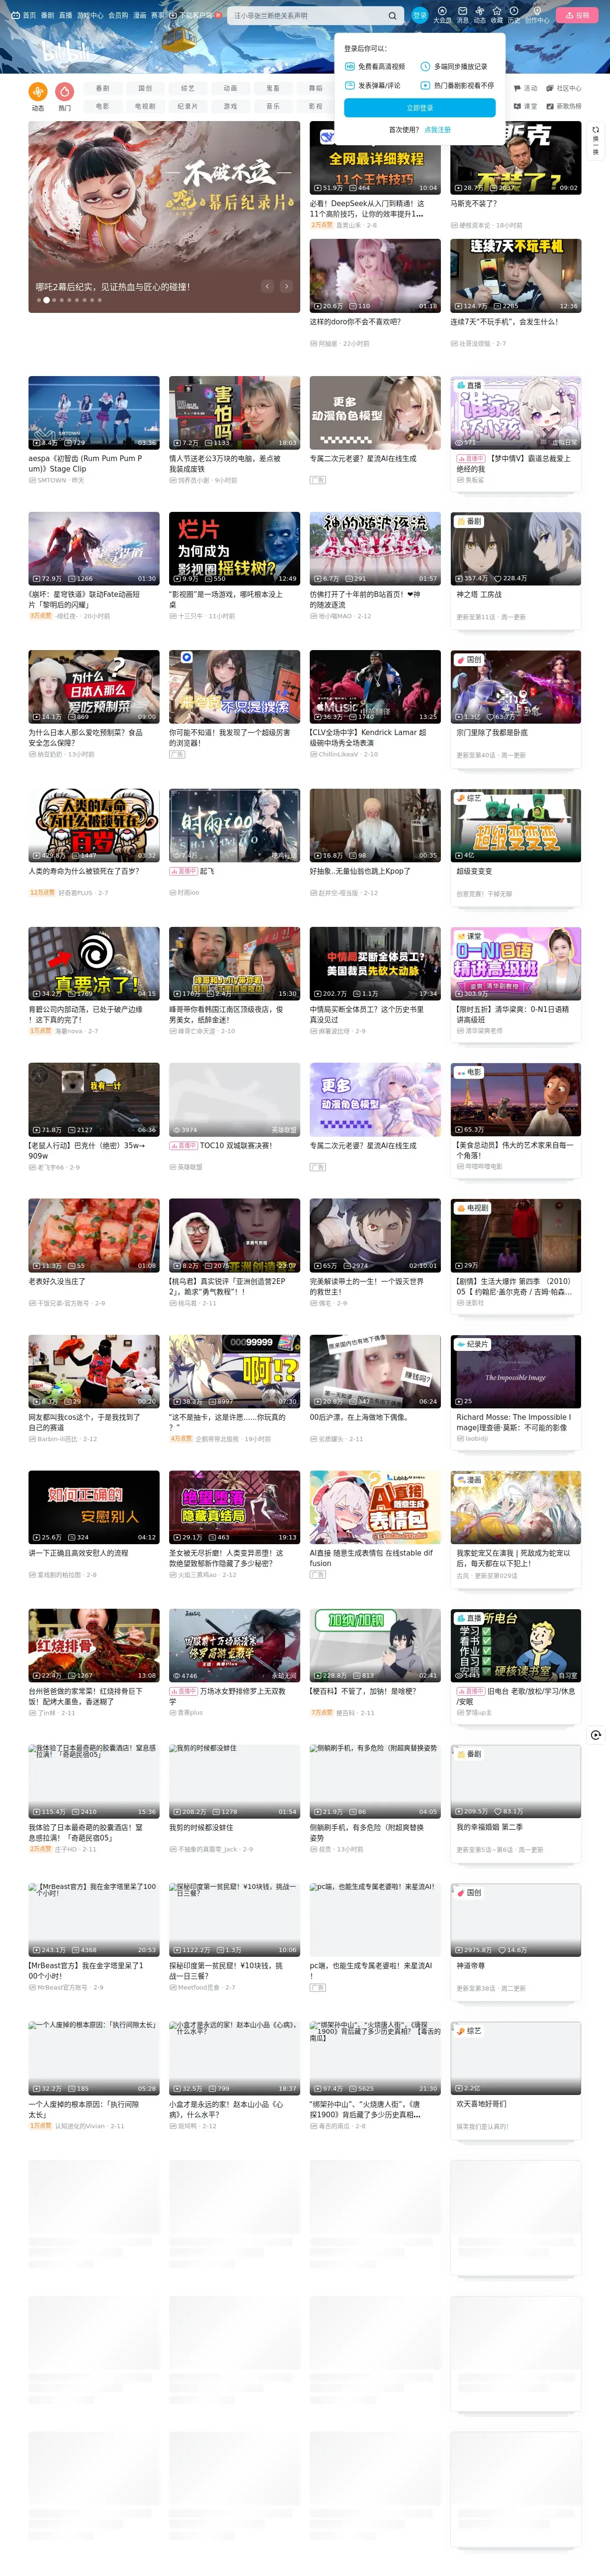Go to 番剧 in the top navigation bar
This screenshot has width=610, height=2576.
47,16
